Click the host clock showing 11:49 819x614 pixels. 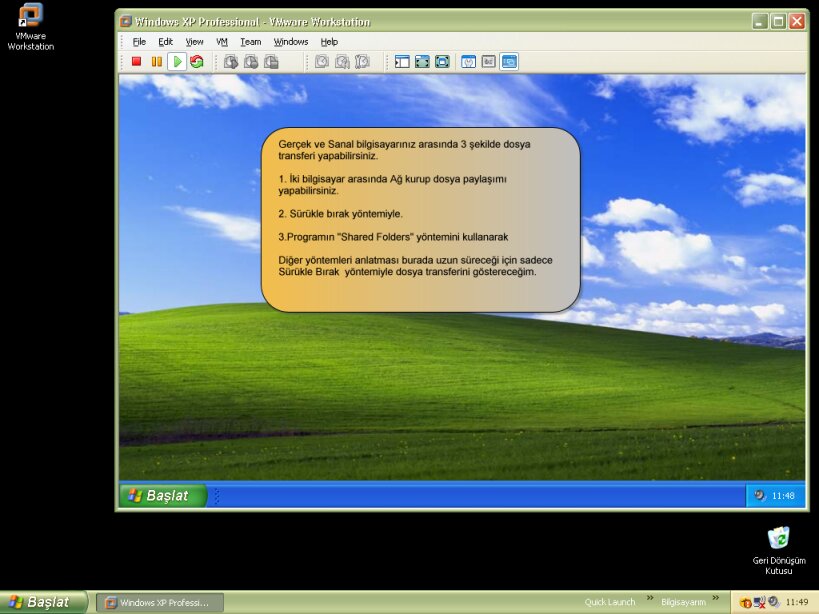[x=797, y=603]
